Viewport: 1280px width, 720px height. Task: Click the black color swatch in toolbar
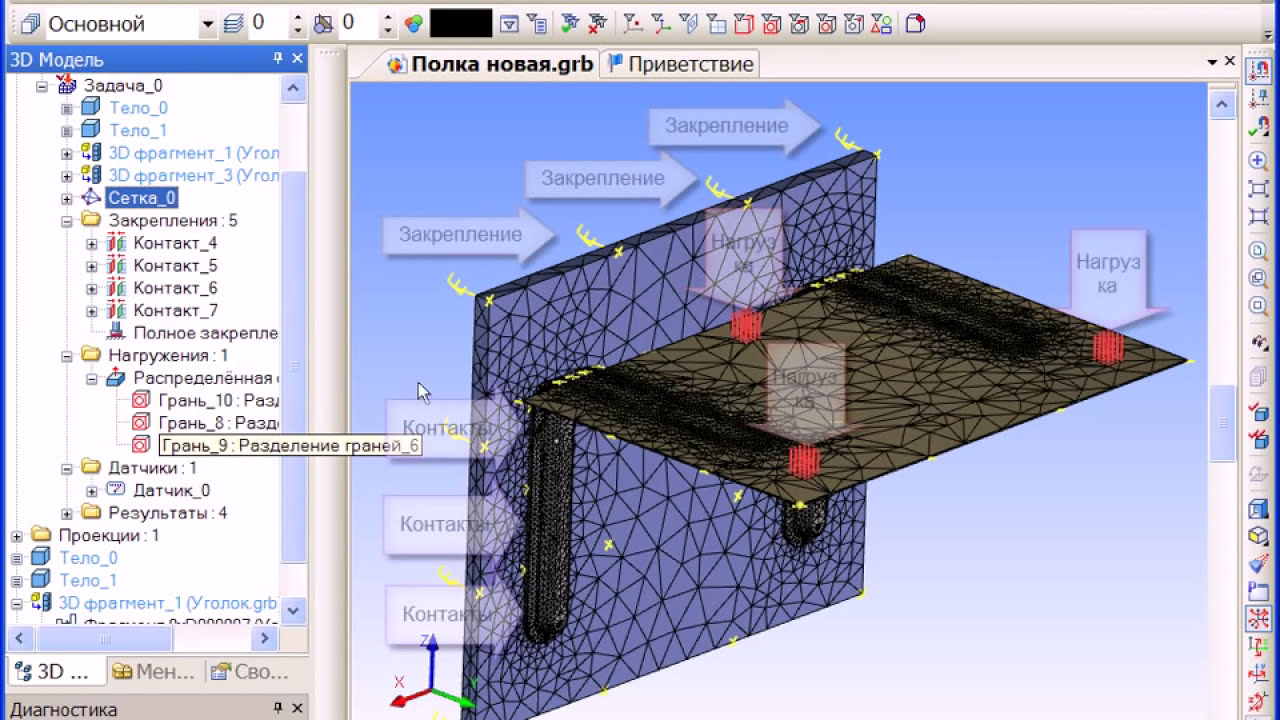(461, 24)
